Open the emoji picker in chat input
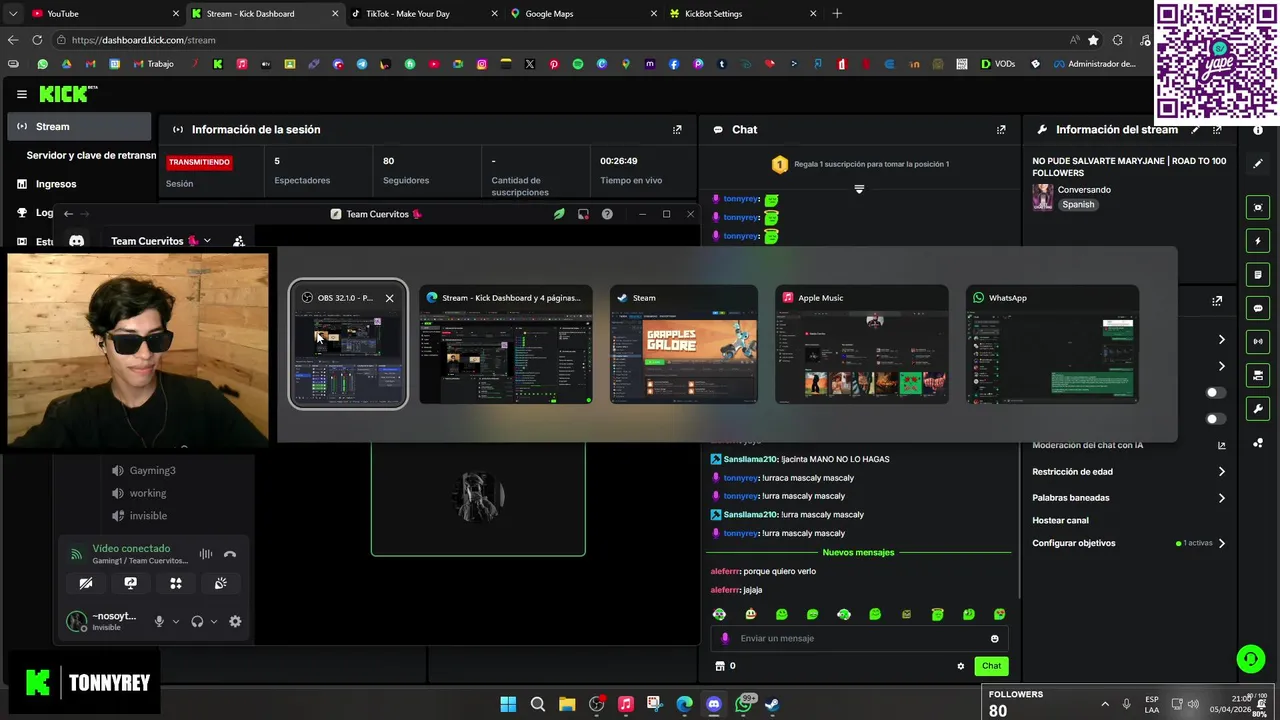 994,639
